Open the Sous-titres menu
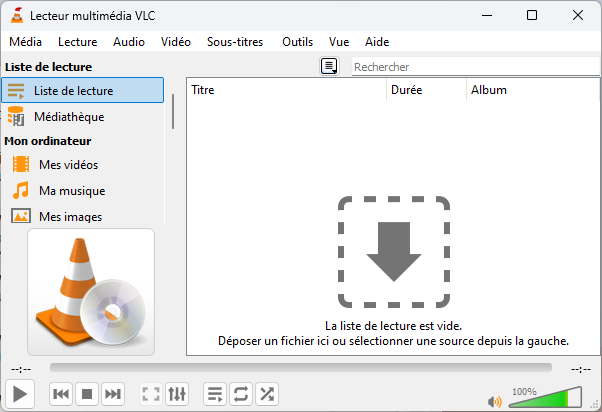 pos(235,41)
